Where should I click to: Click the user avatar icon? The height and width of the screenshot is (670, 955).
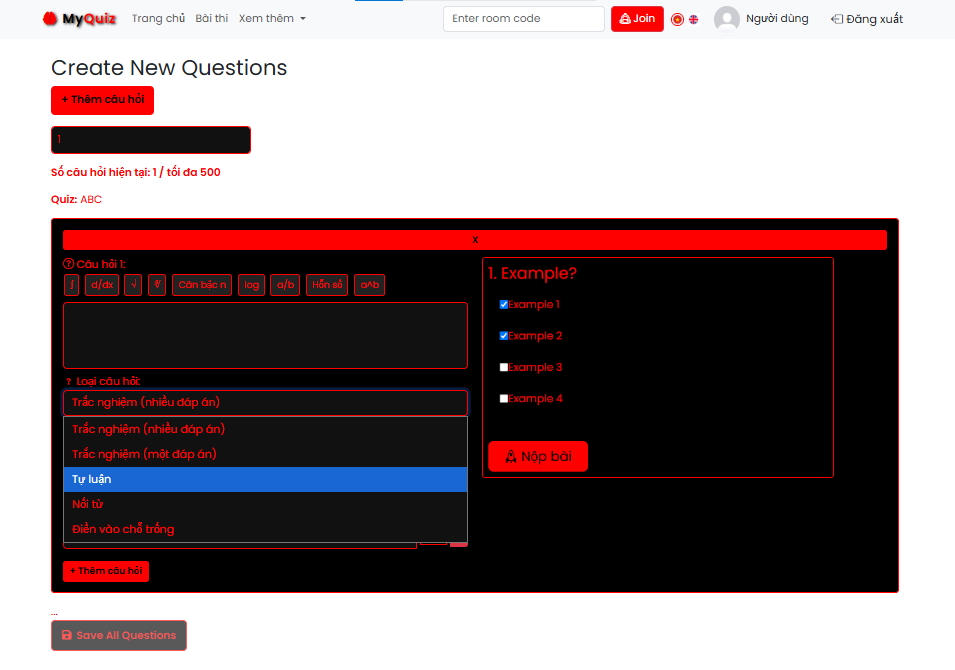[x=727, y=19]
